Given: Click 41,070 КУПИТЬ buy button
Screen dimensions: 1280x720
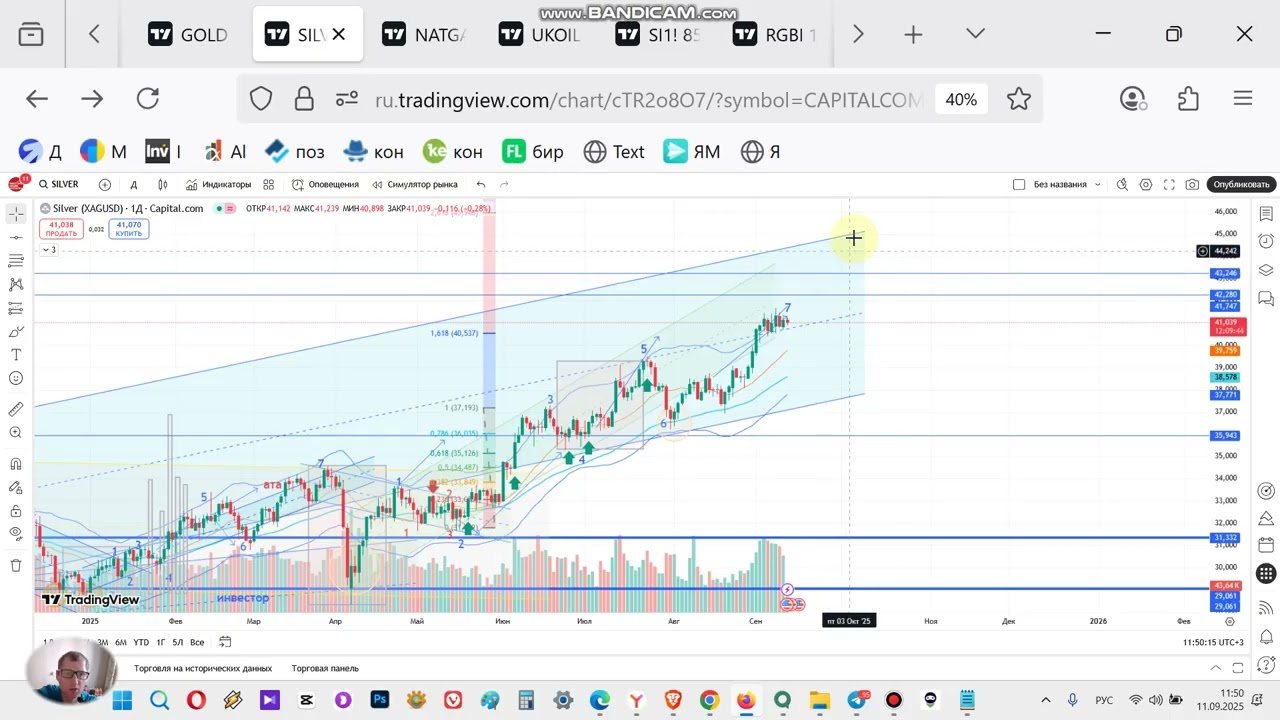Looking at the screenshot, I should pos(128,229).
